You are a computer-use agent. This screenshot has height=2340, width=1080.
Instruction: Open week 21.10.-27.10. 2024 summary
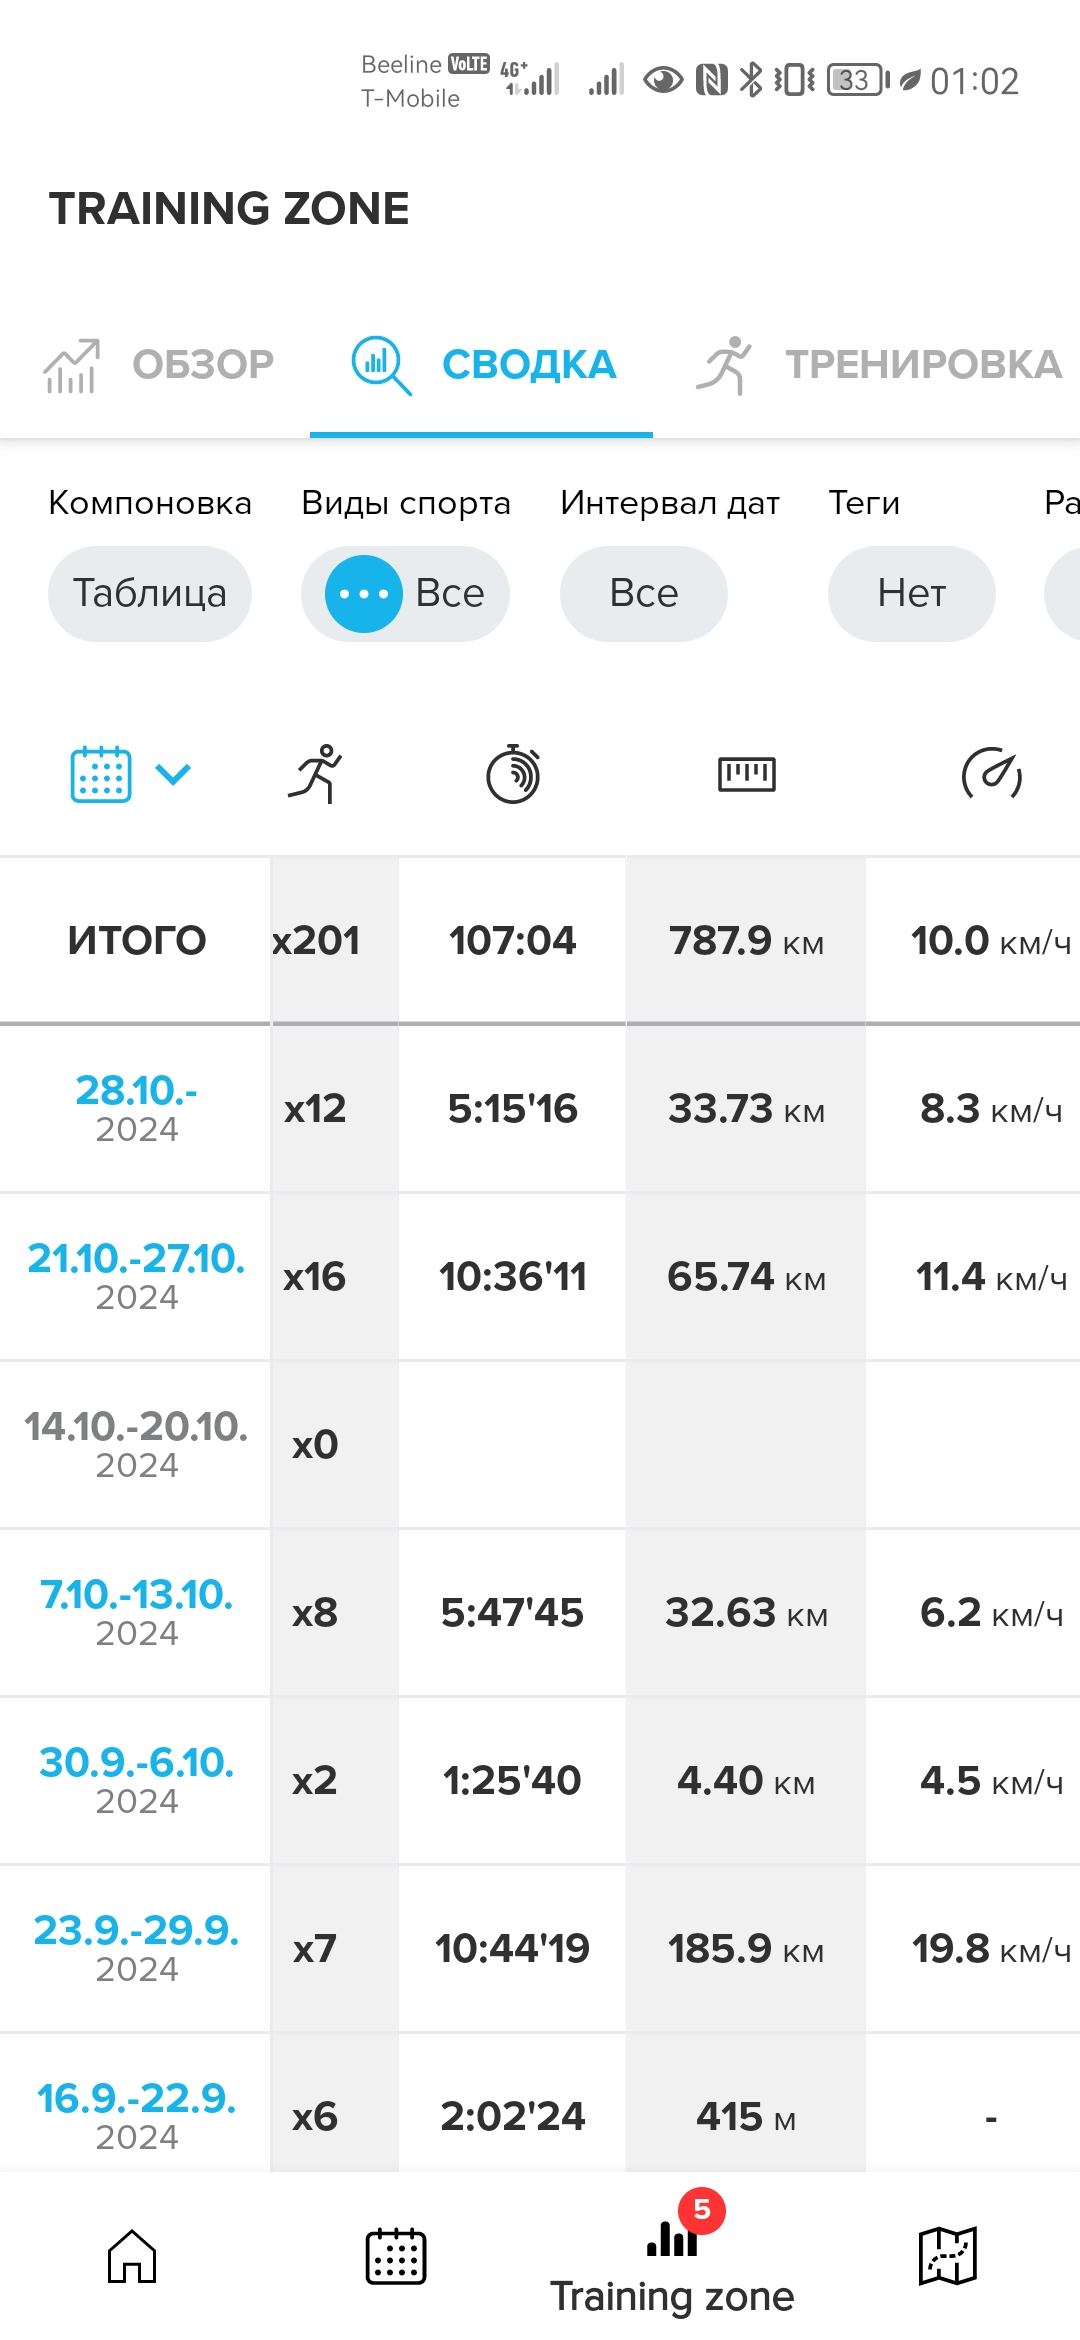tap(136, 1274)
